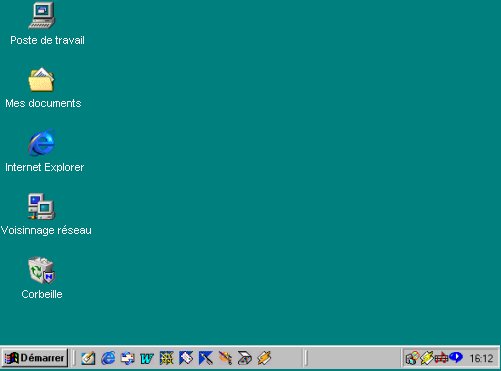Click the red tray icon
This screenshot has width=501, height=371.
441,358
